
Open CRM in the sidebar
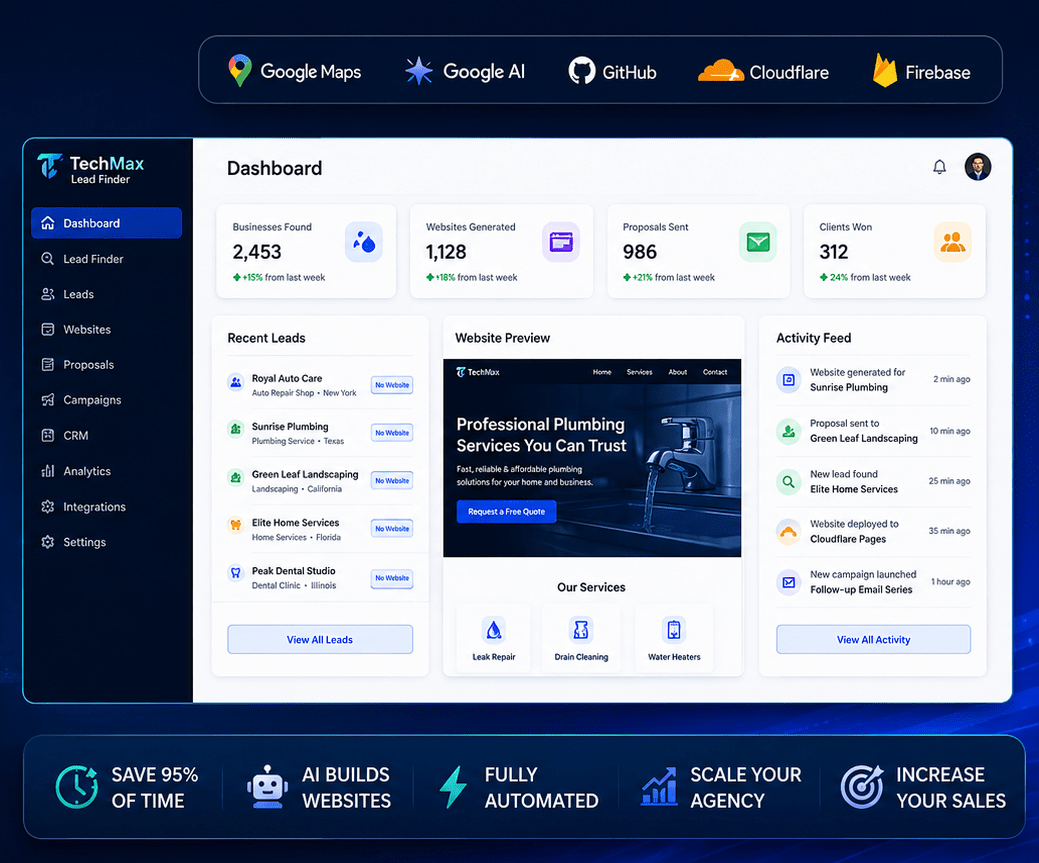pos(107,435)
